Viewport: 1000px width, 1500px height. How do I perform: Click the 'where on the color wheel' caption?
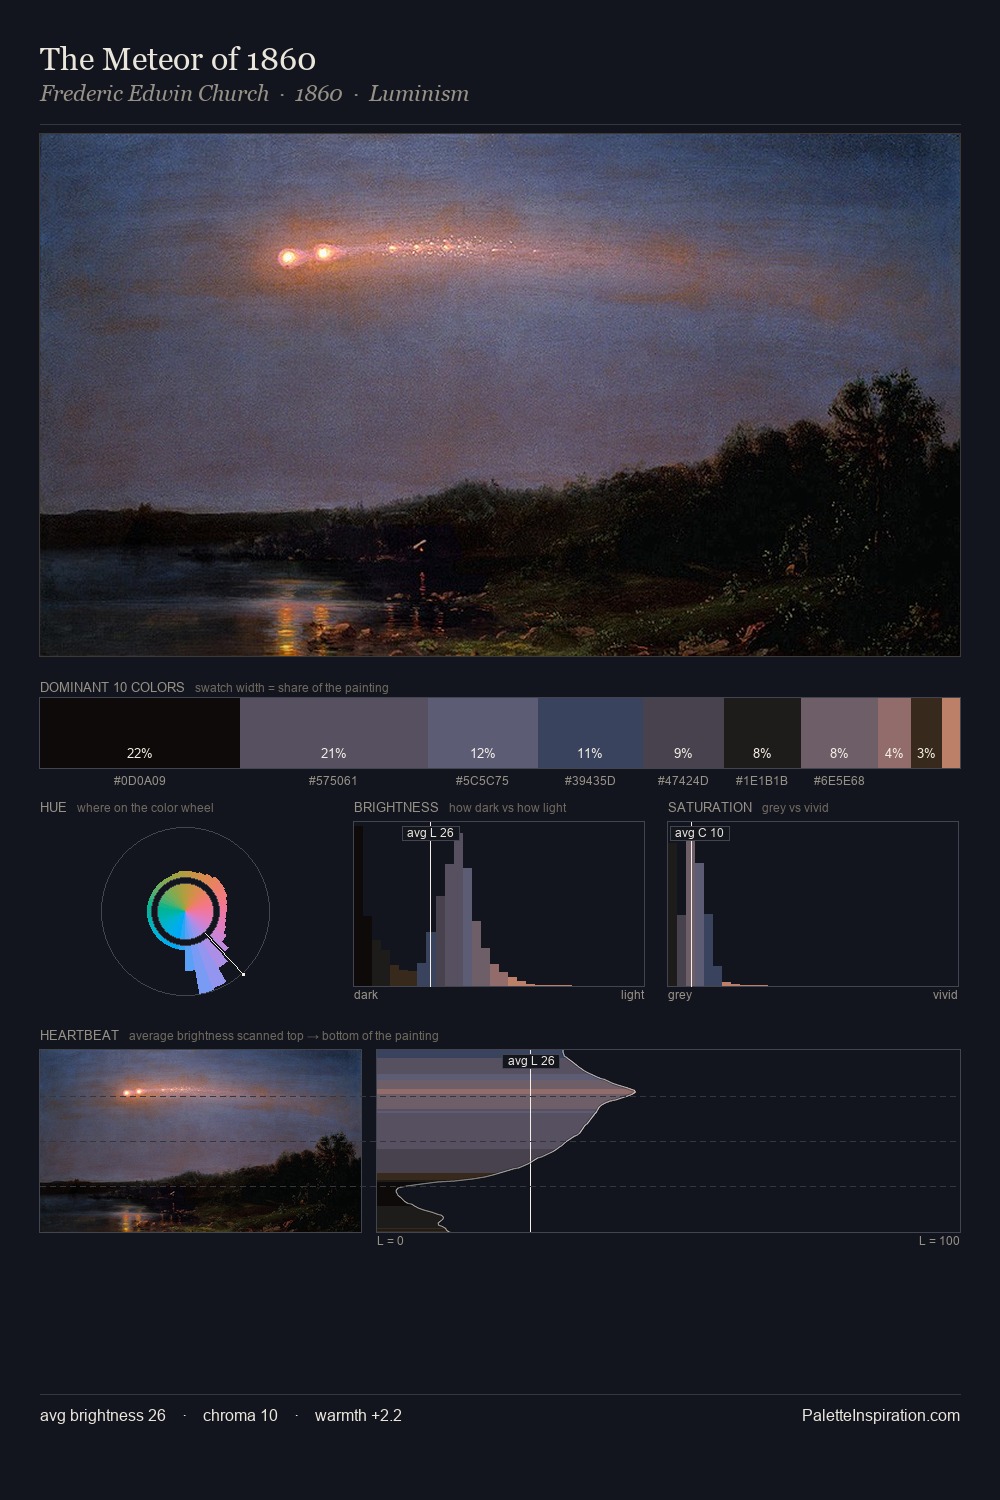click(145, 807)
